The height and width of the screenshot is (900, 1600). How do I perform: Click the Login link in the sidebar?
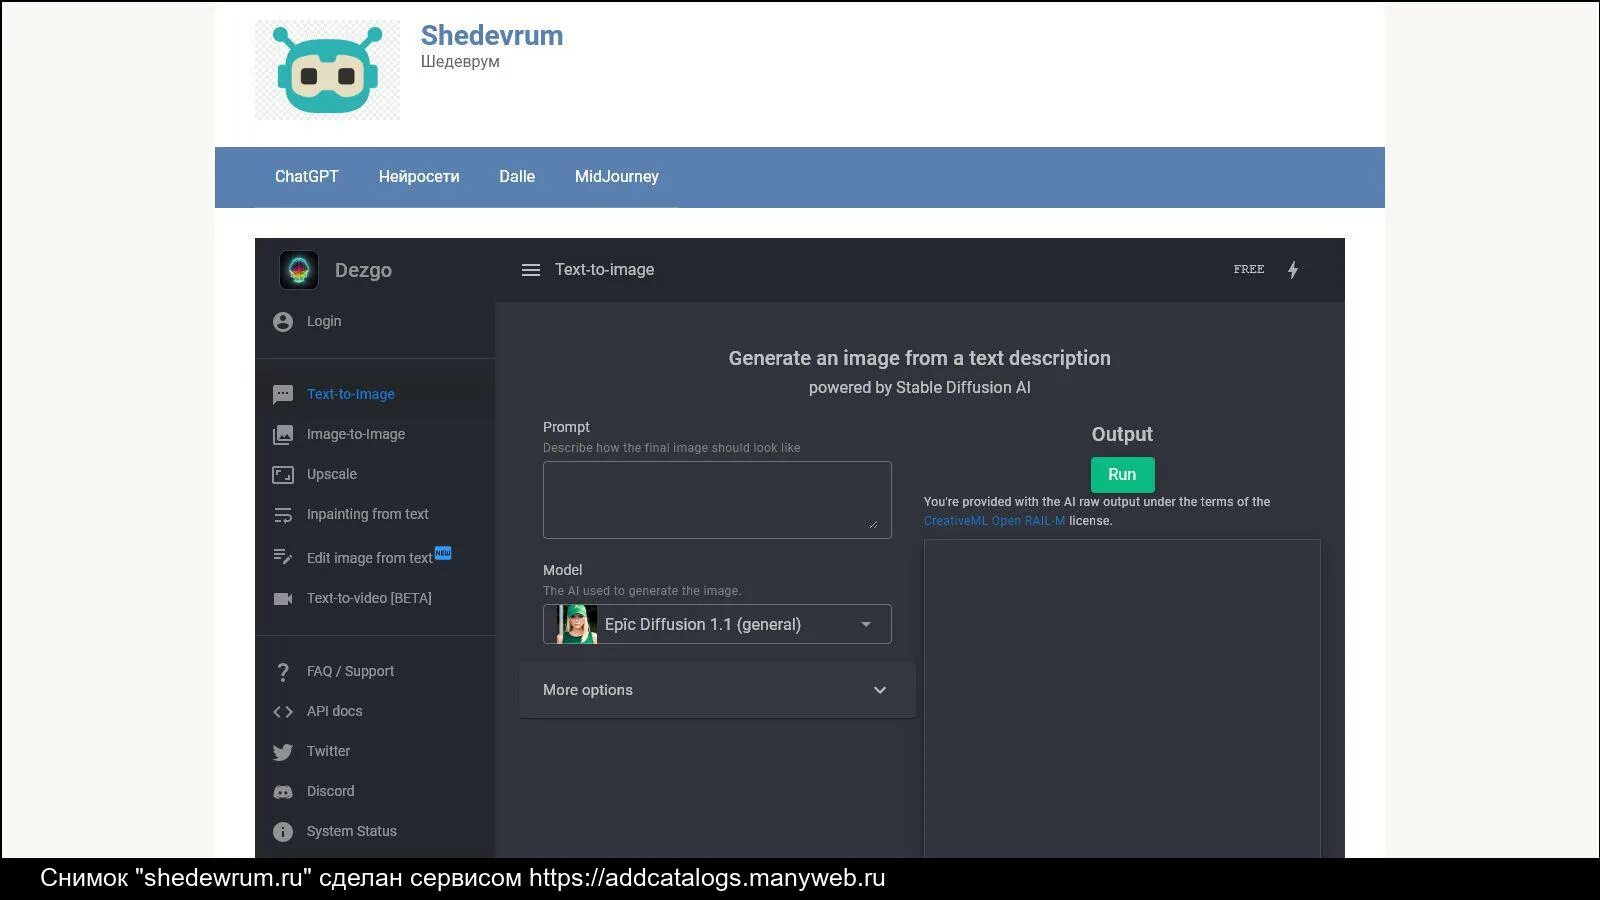(x=324, y=321)
